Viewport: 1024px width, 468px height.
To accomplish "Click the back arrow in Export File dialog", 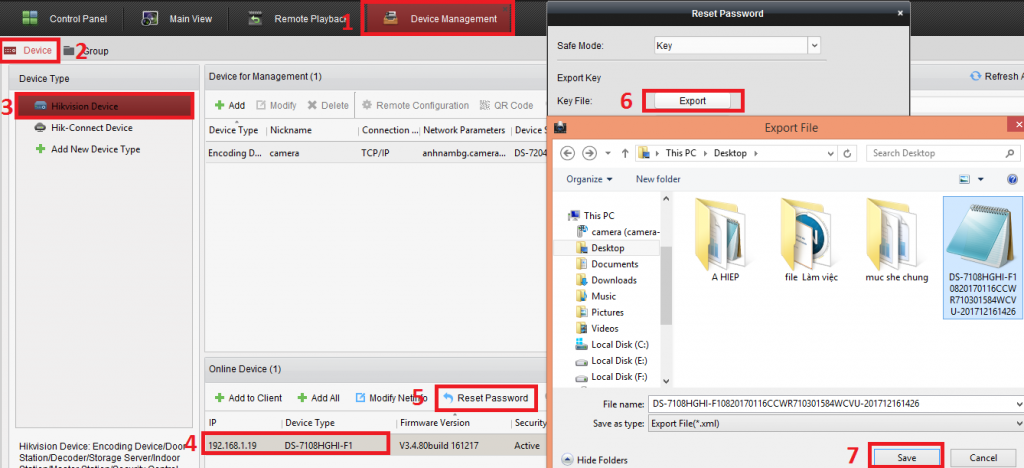I will [570, 153].
